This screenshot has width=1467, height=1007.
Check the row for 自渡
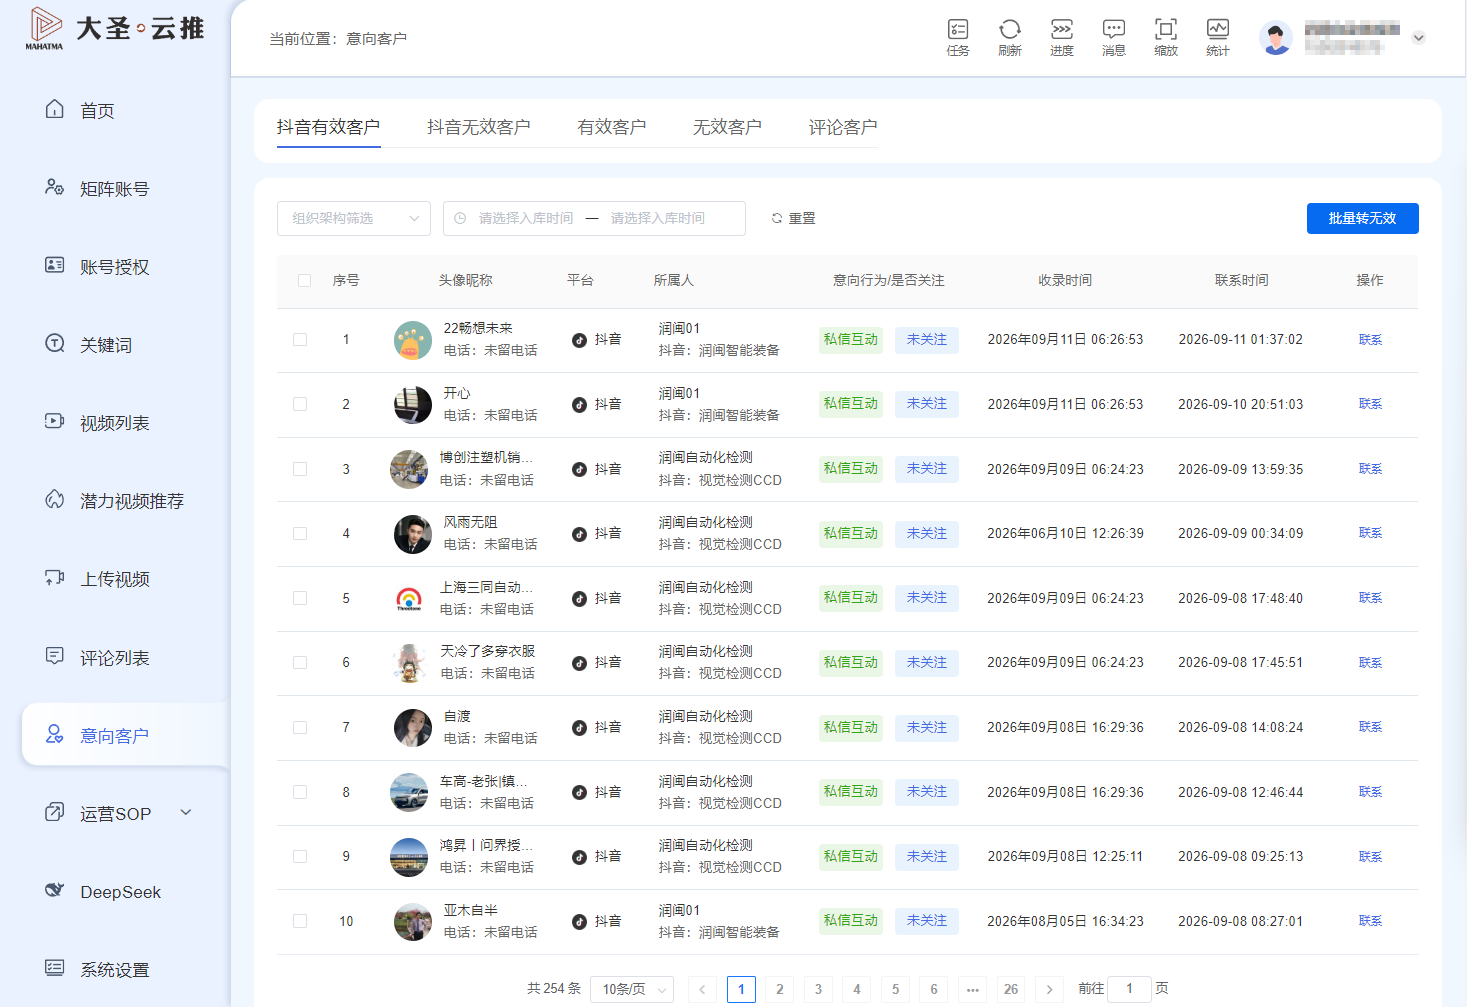(x=300, y=727)
